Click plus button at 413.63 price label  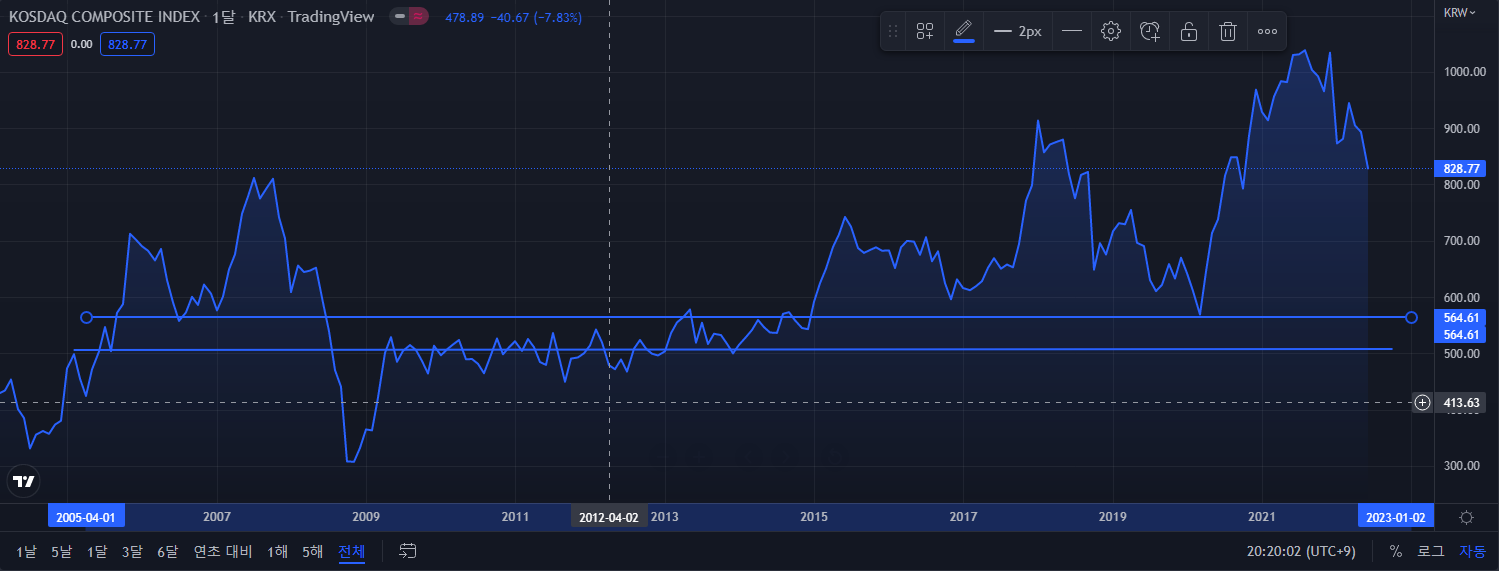click(1423, 403)
